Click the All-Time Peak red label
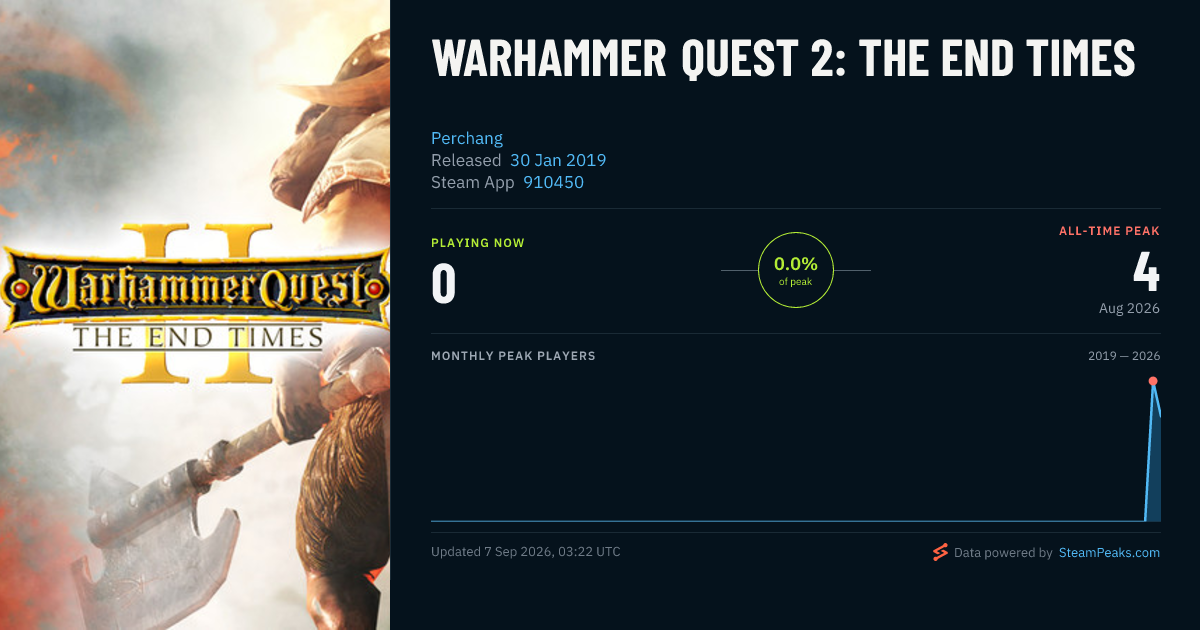The height and width of the screenshot is (630, 1200). coord(1109,231)
